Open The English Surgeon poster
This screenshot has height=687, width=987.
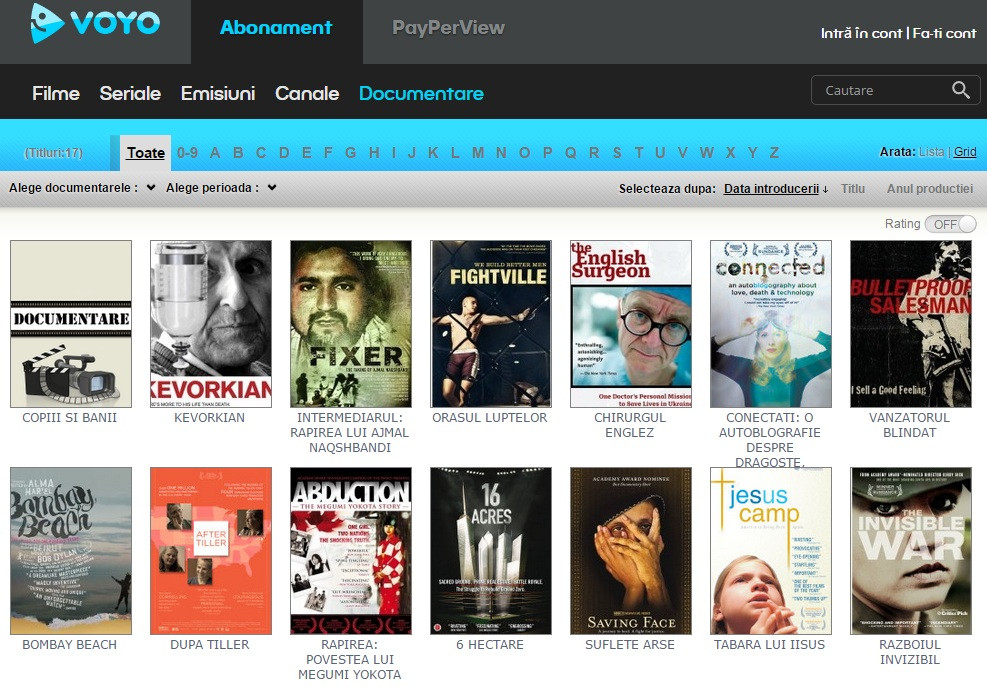(630, 323)
